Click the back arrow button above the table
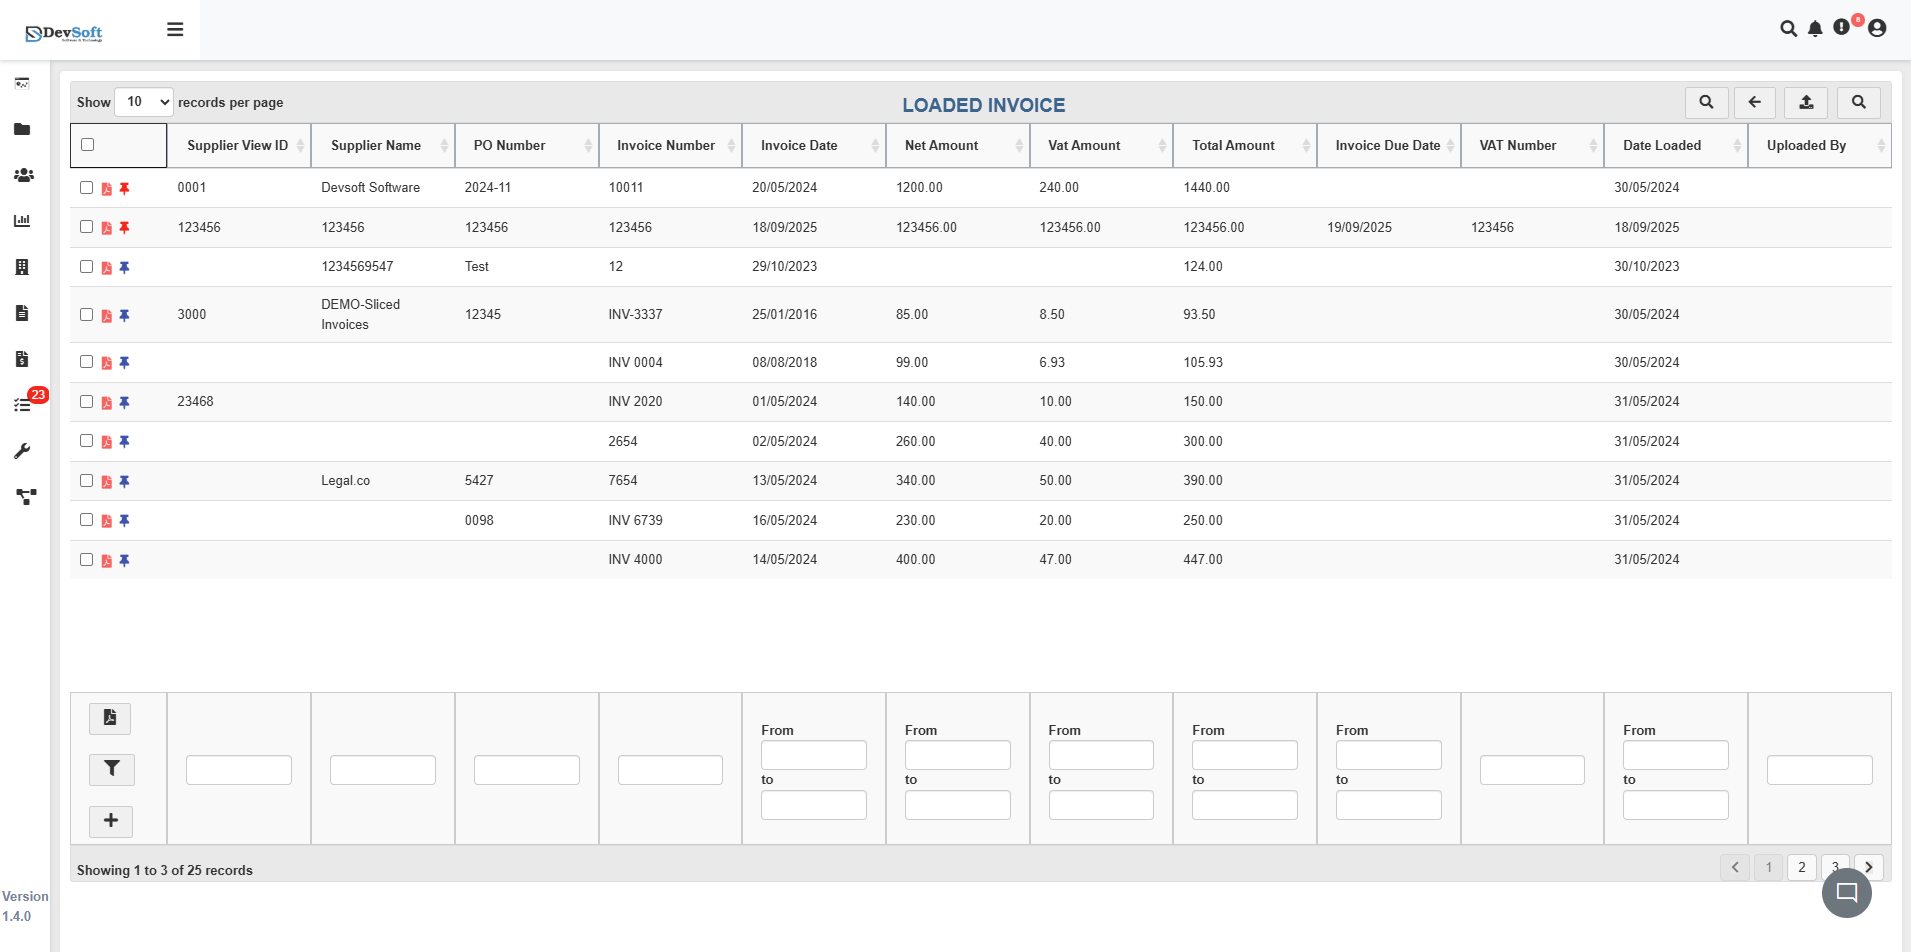The height and width of the screenshot is (952, 1911). click(1755, 102)
